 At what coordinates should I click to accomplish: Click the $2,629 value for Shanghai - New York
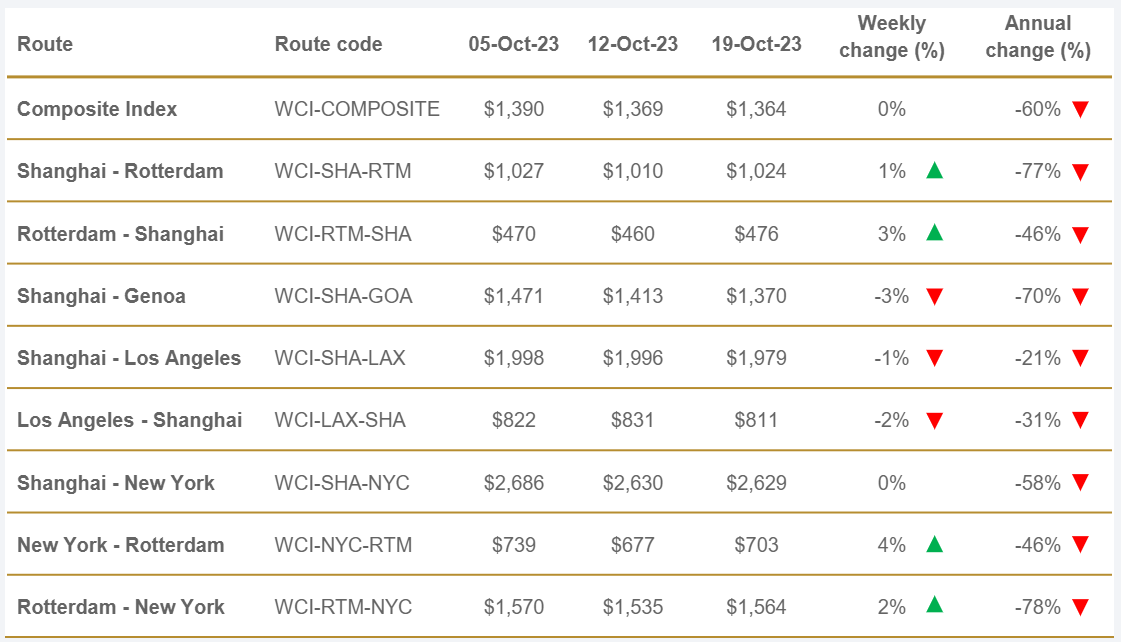(x=756, y=483)
